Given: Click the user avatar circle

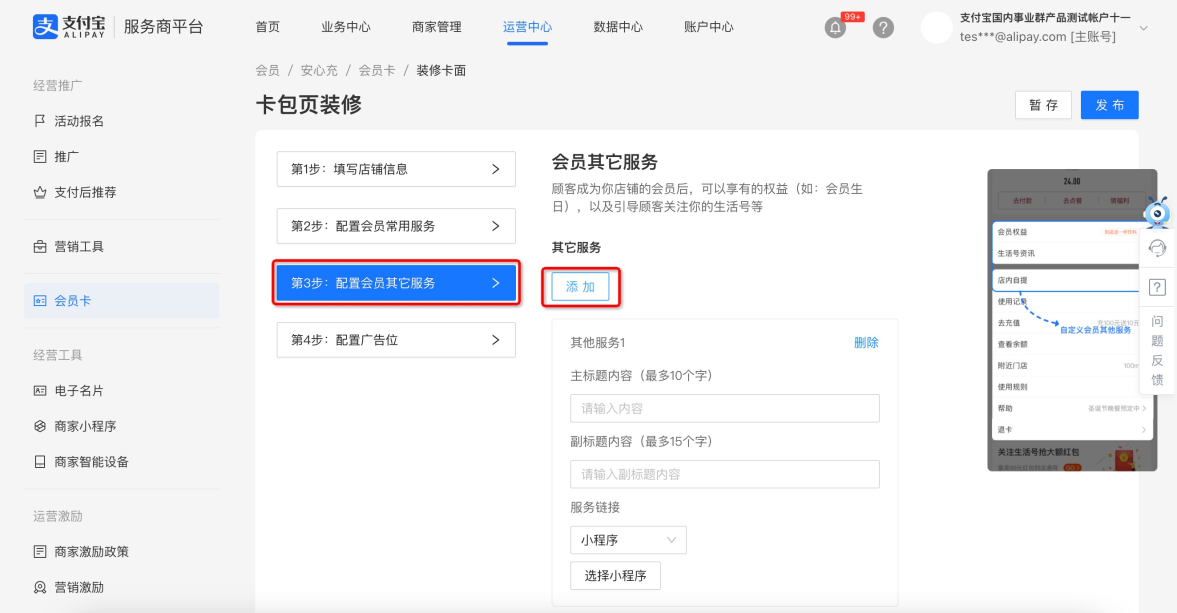Looking at the screenshot, I should tap(936, 28).
